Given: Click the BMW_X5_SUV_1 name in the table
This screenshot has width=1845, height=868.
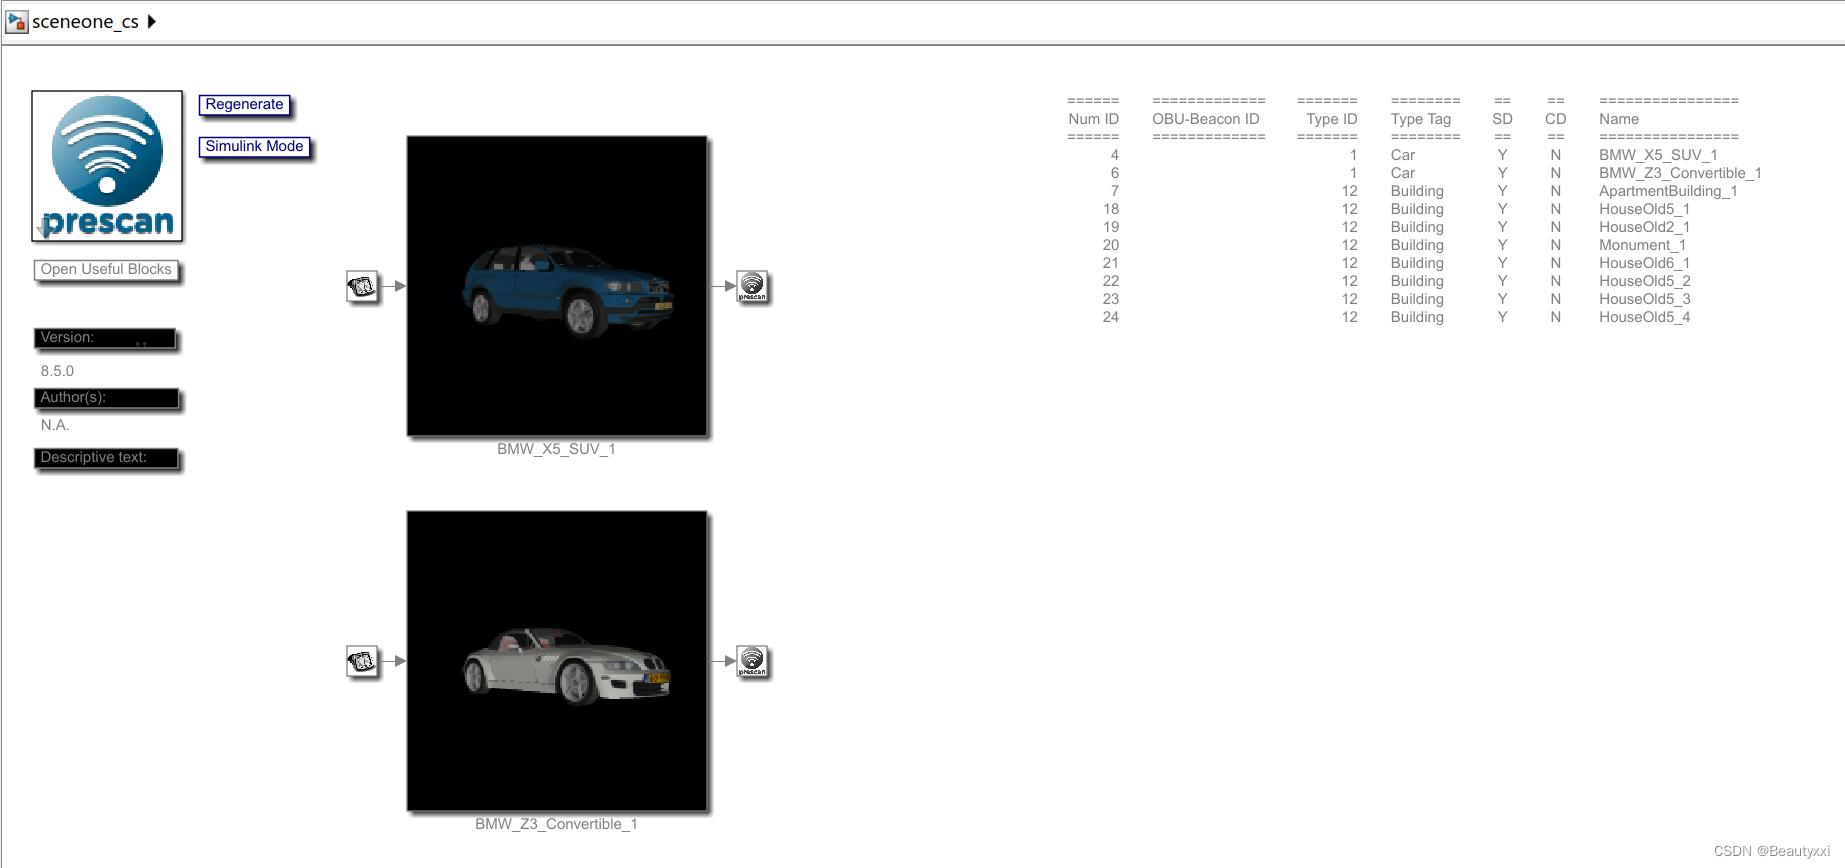Looking at the screenshot, I should pos(1658,155).
